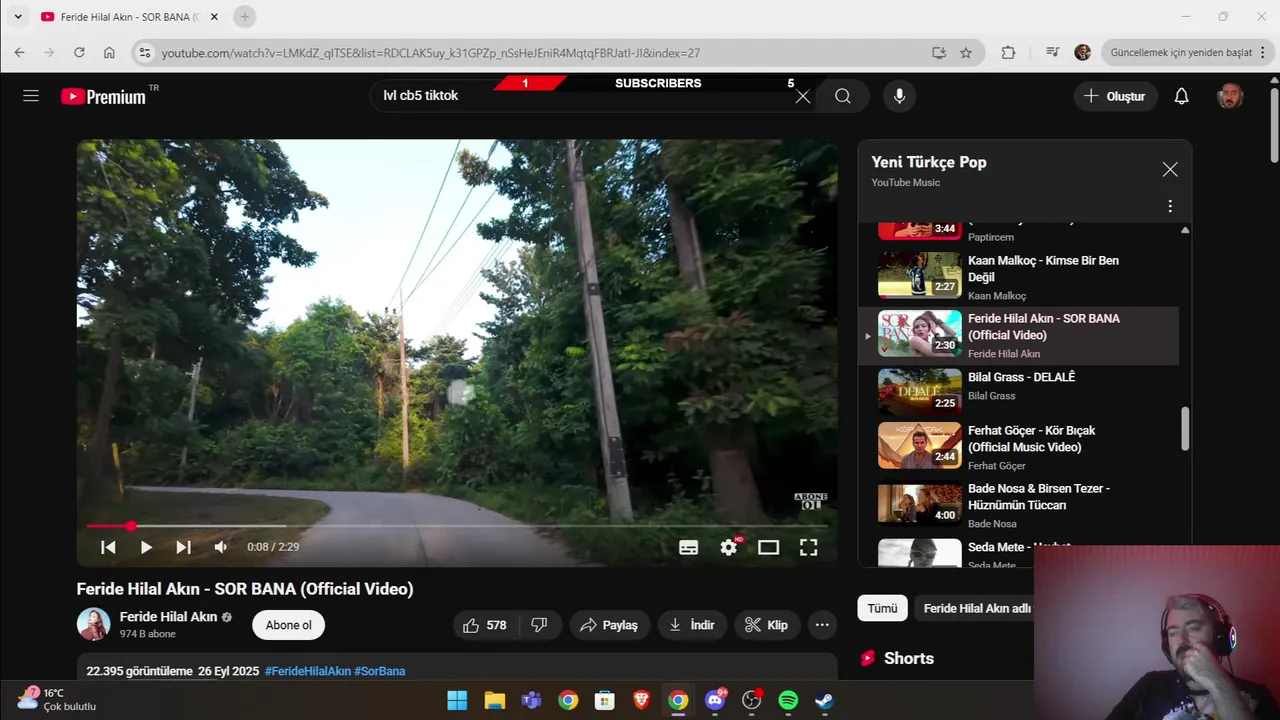1280x720 pixels.
Task: Skip to previous video in player
Action: point(108,547)
